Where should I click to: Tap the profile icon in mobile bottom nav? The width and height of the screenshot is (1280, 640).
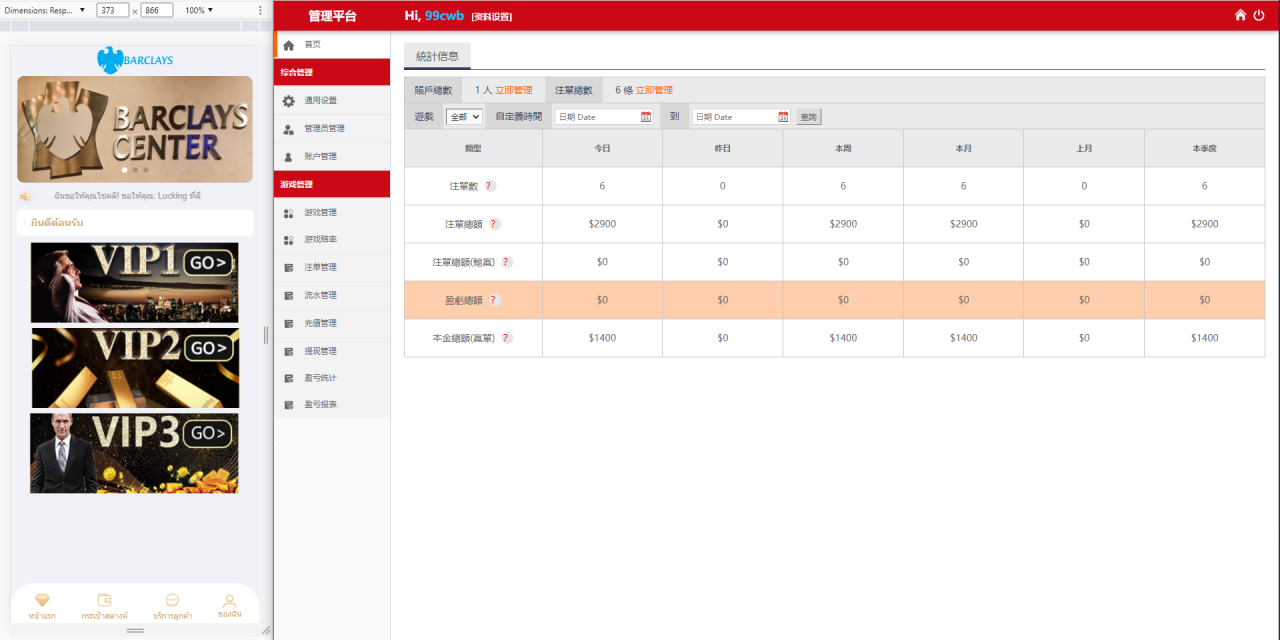tap(229, 600)
